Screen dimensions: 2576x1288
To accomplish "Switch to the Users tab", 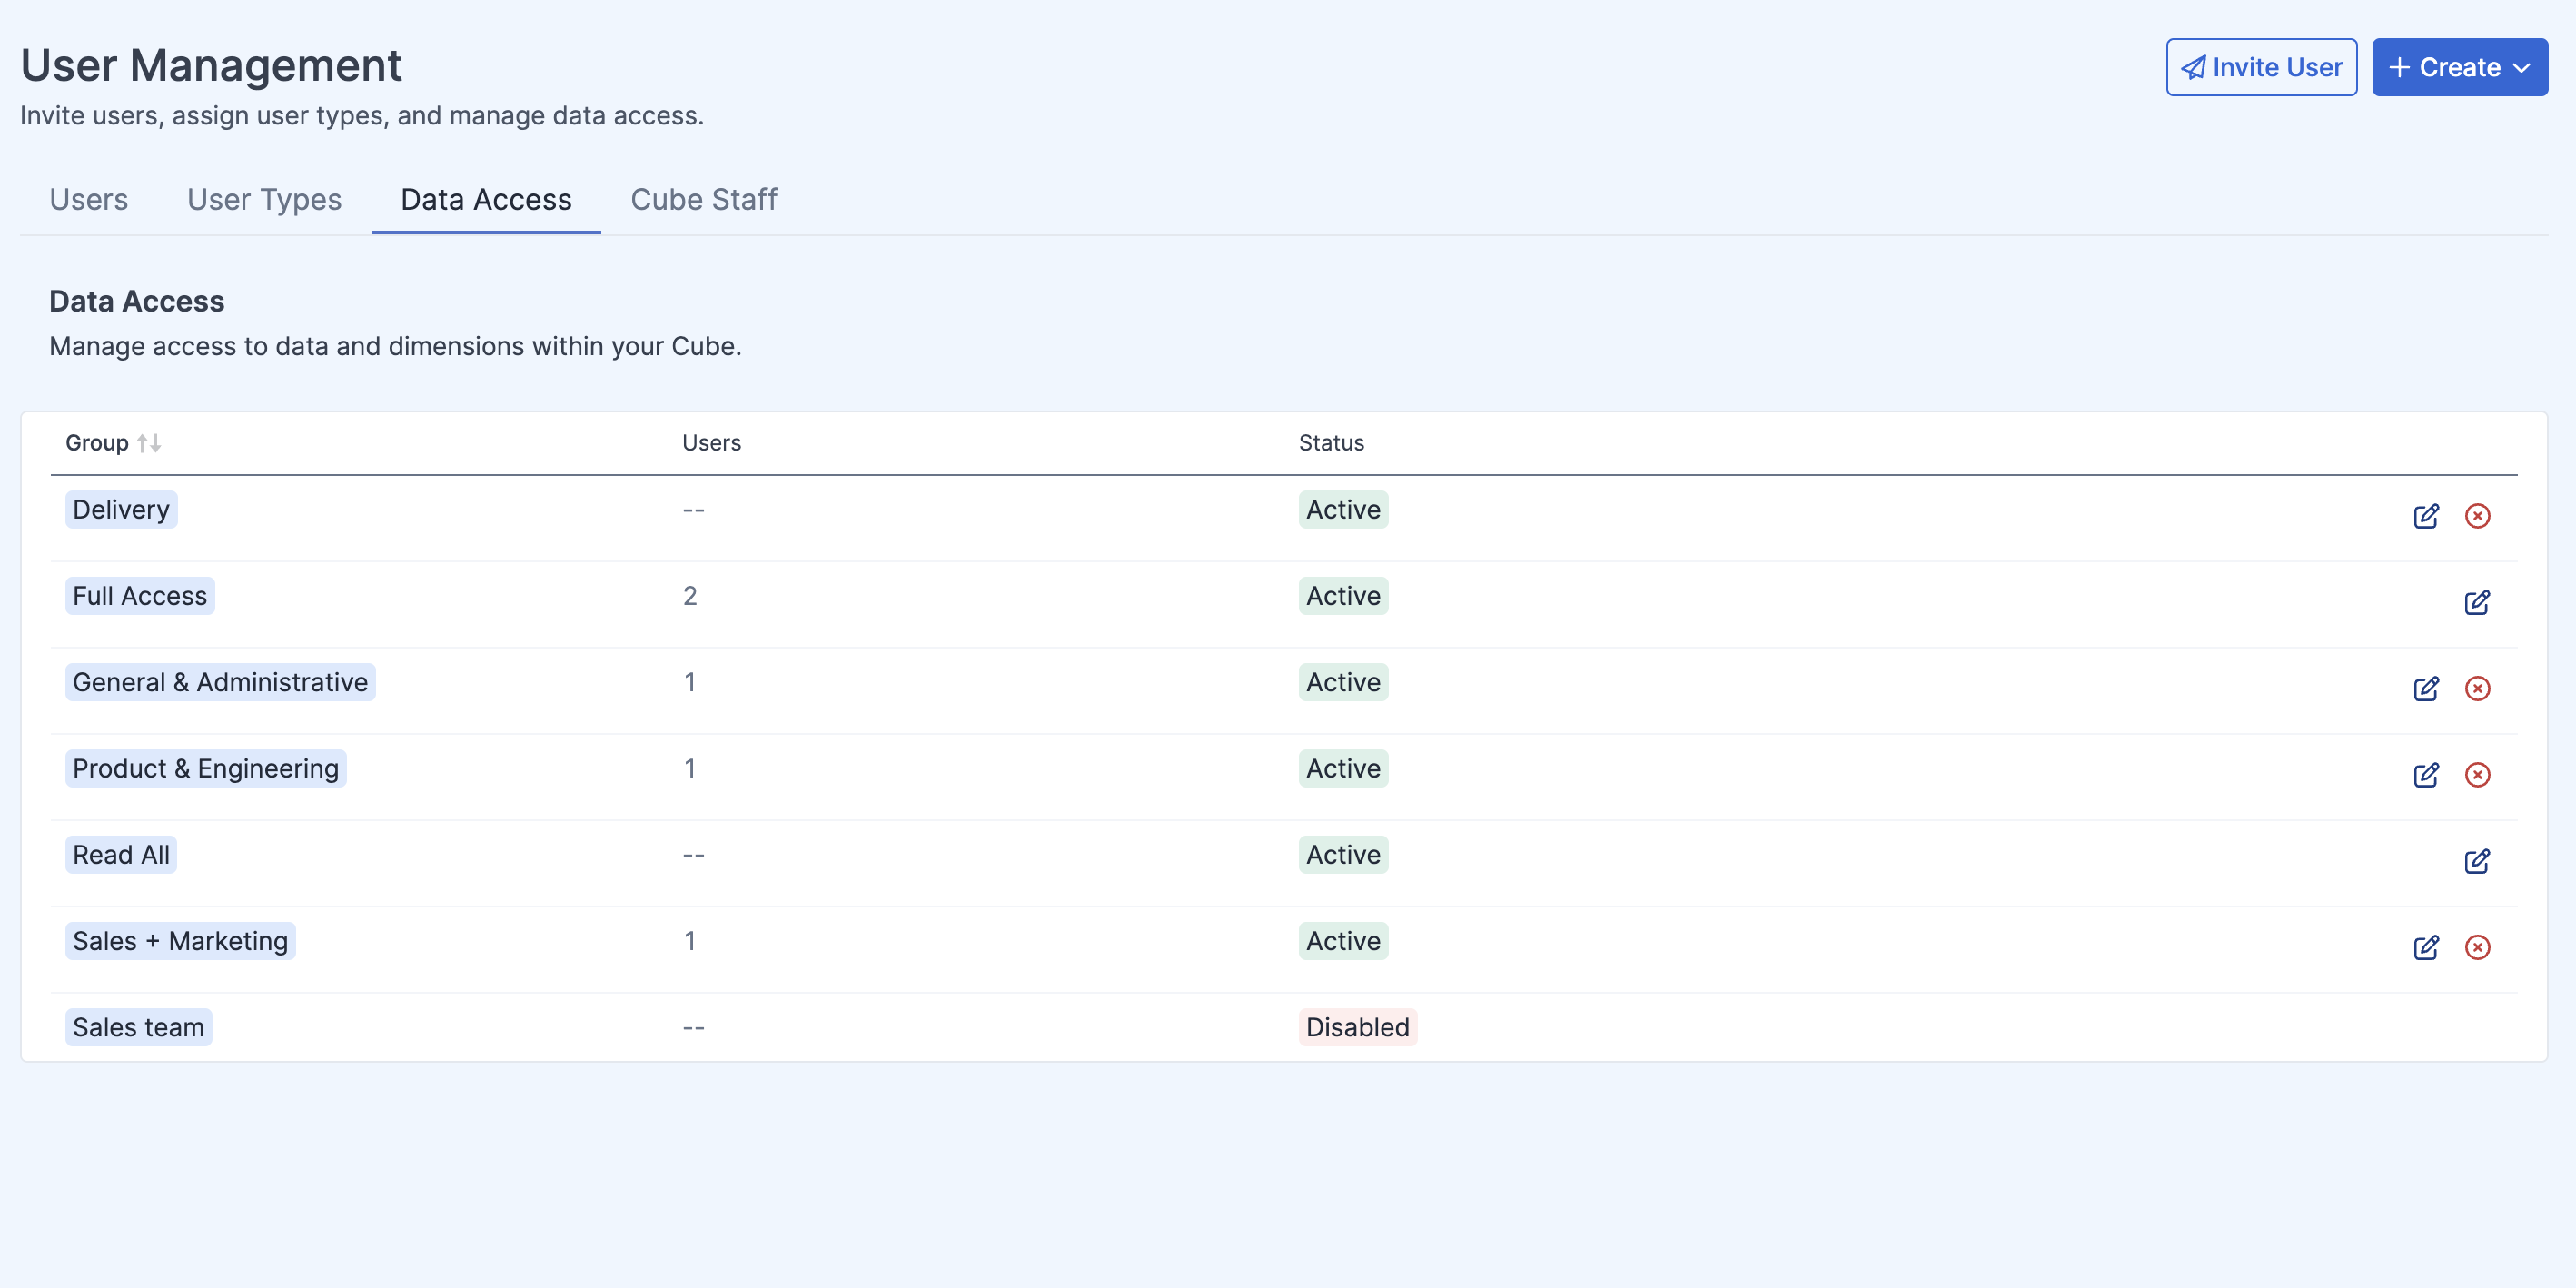I will coord(89,200).
